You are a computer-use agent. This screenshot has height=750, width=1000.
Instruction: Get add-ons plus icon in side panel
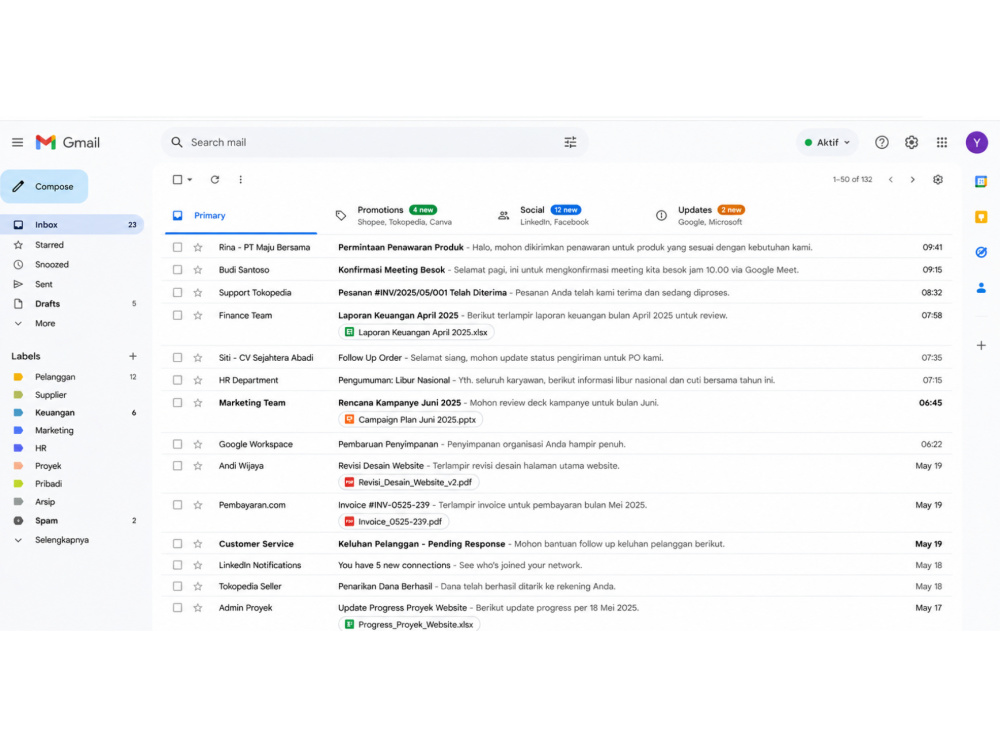click(x=981, y=345)
